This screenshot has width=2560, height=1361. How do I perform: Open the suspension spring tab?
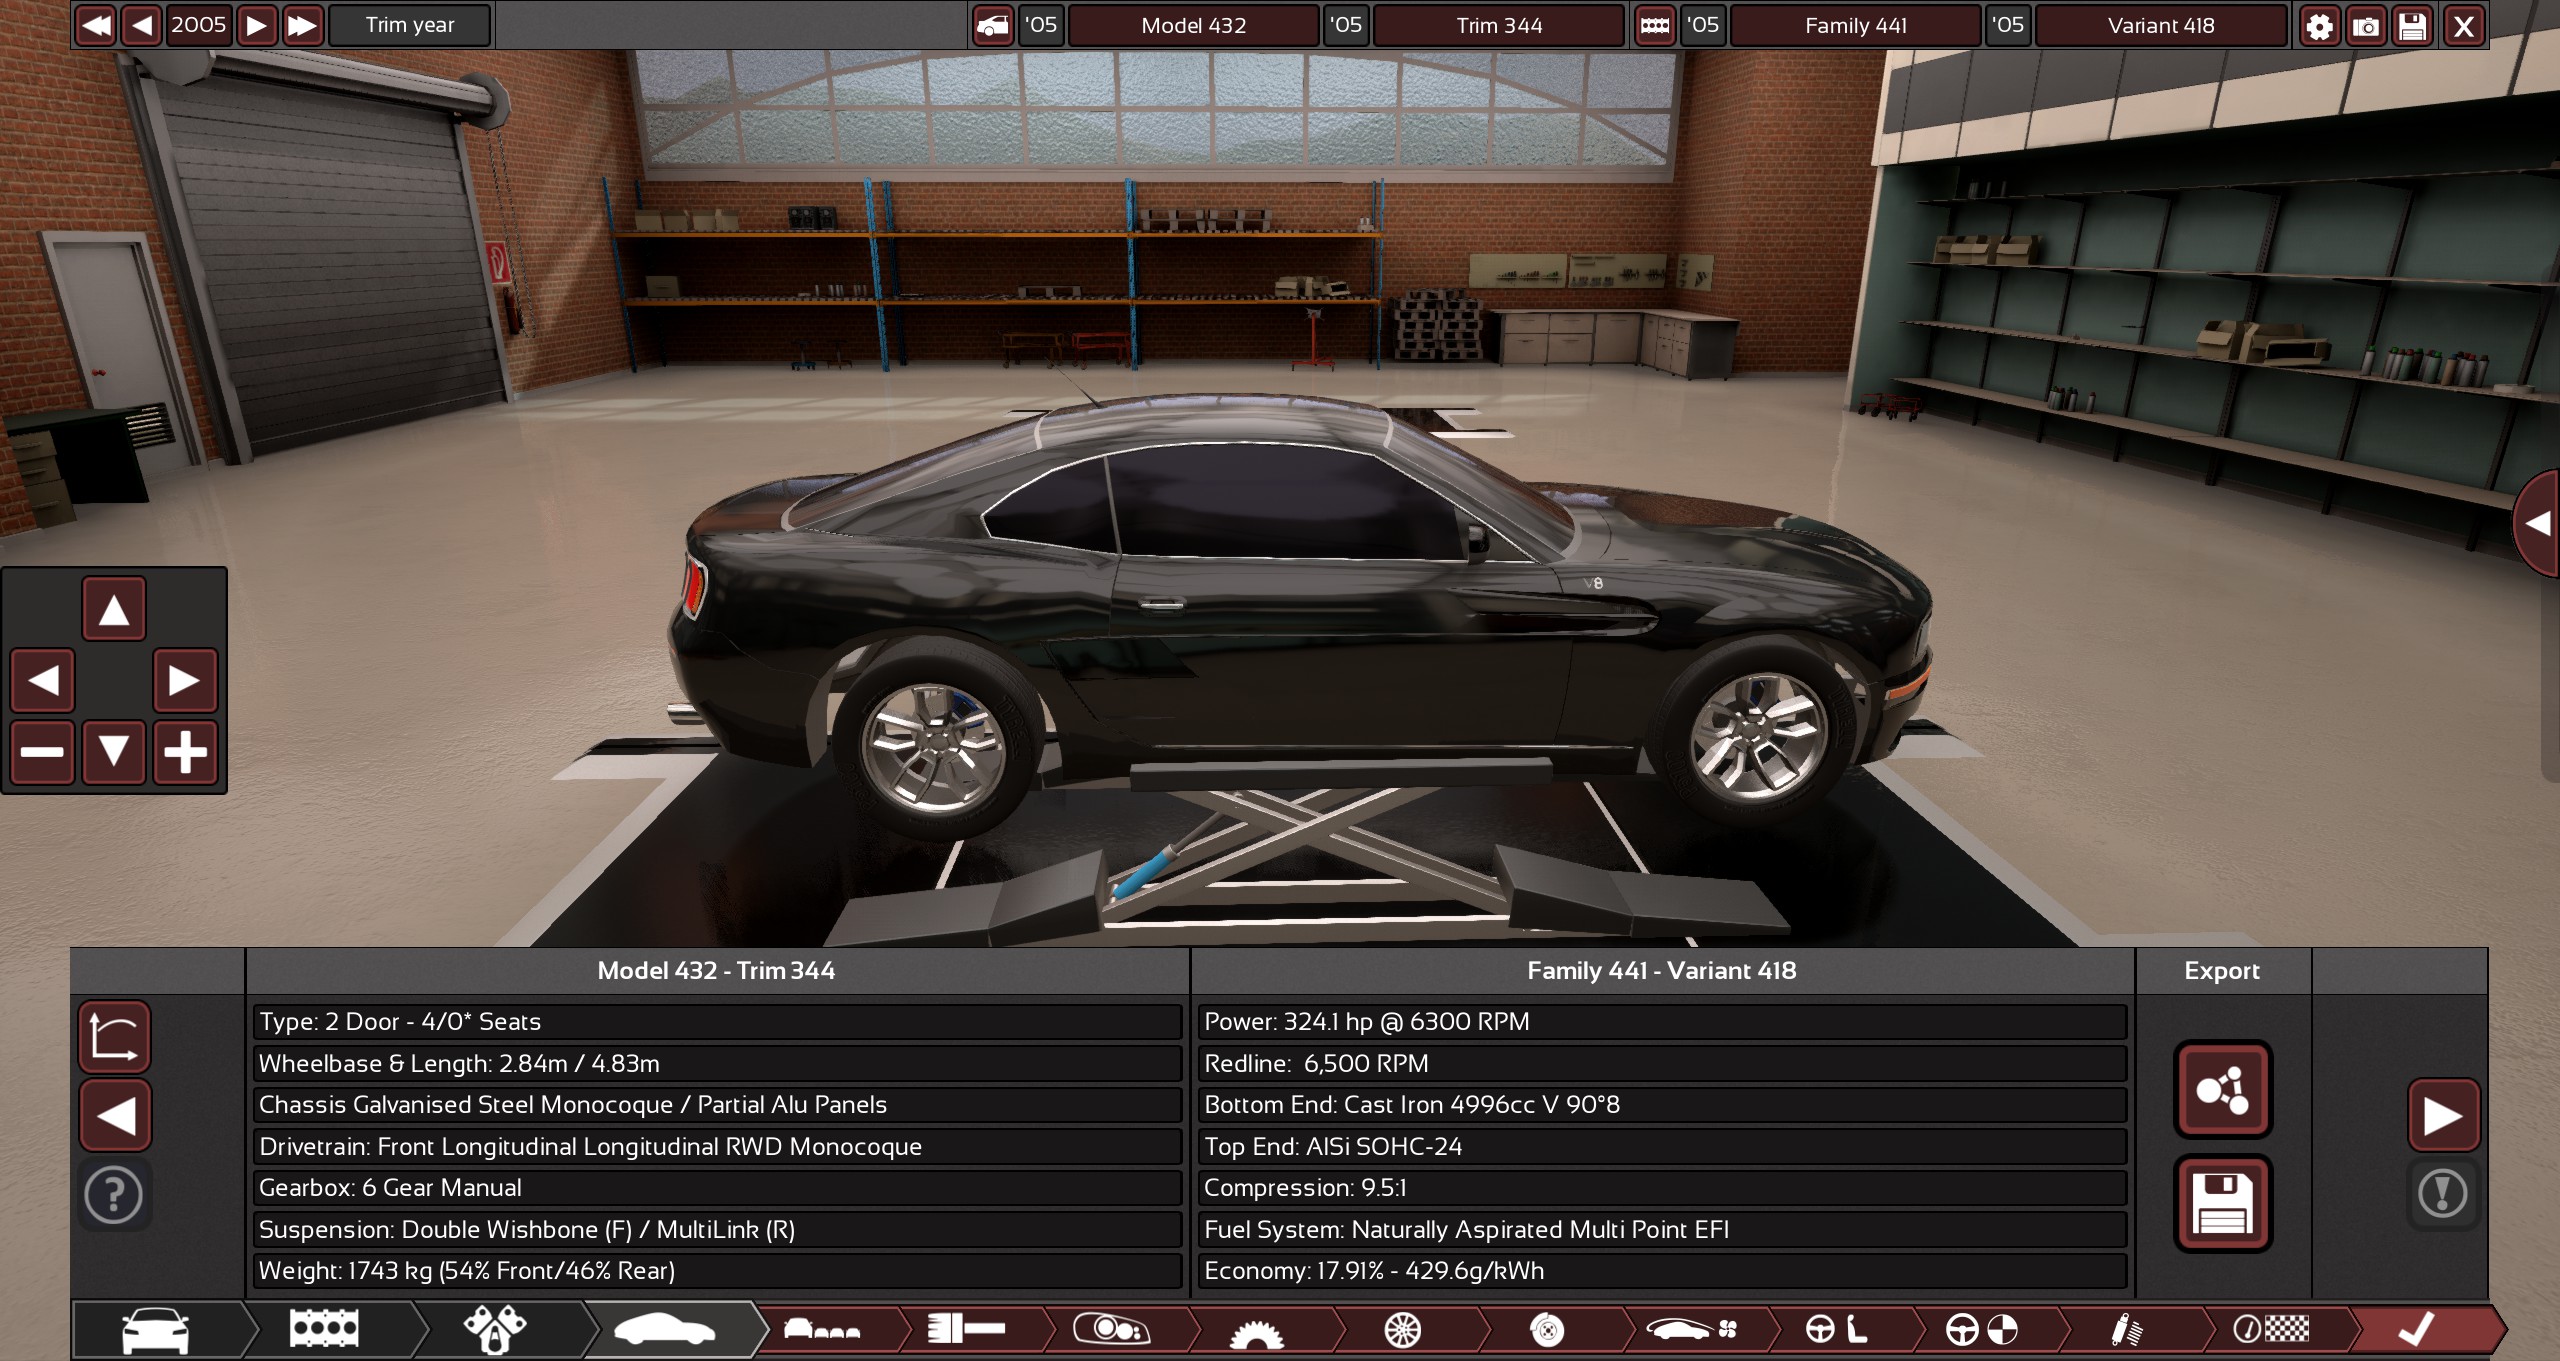tap(2126, 1329)
